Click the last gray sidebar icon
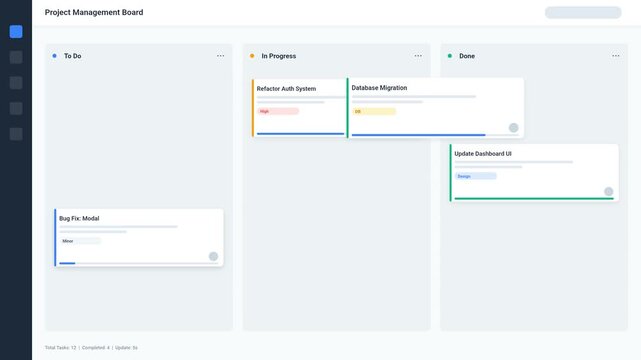 click(x=16, y=134)
